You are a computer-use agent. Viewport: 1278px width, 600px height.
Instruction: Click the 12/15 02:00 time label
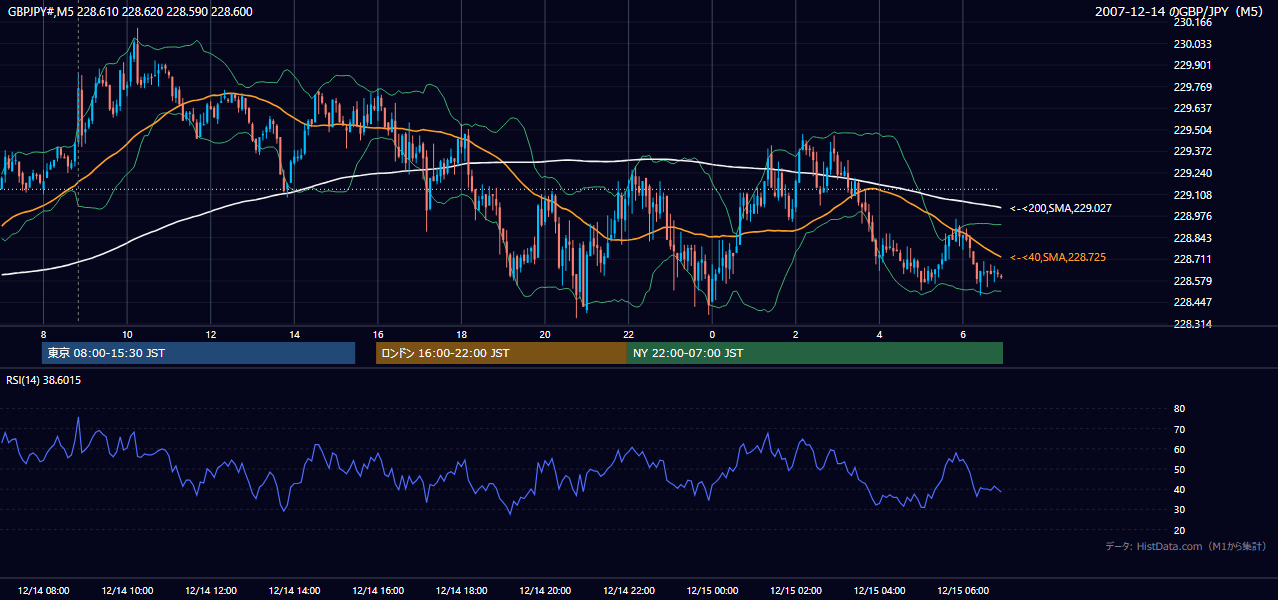click(795, 591)
